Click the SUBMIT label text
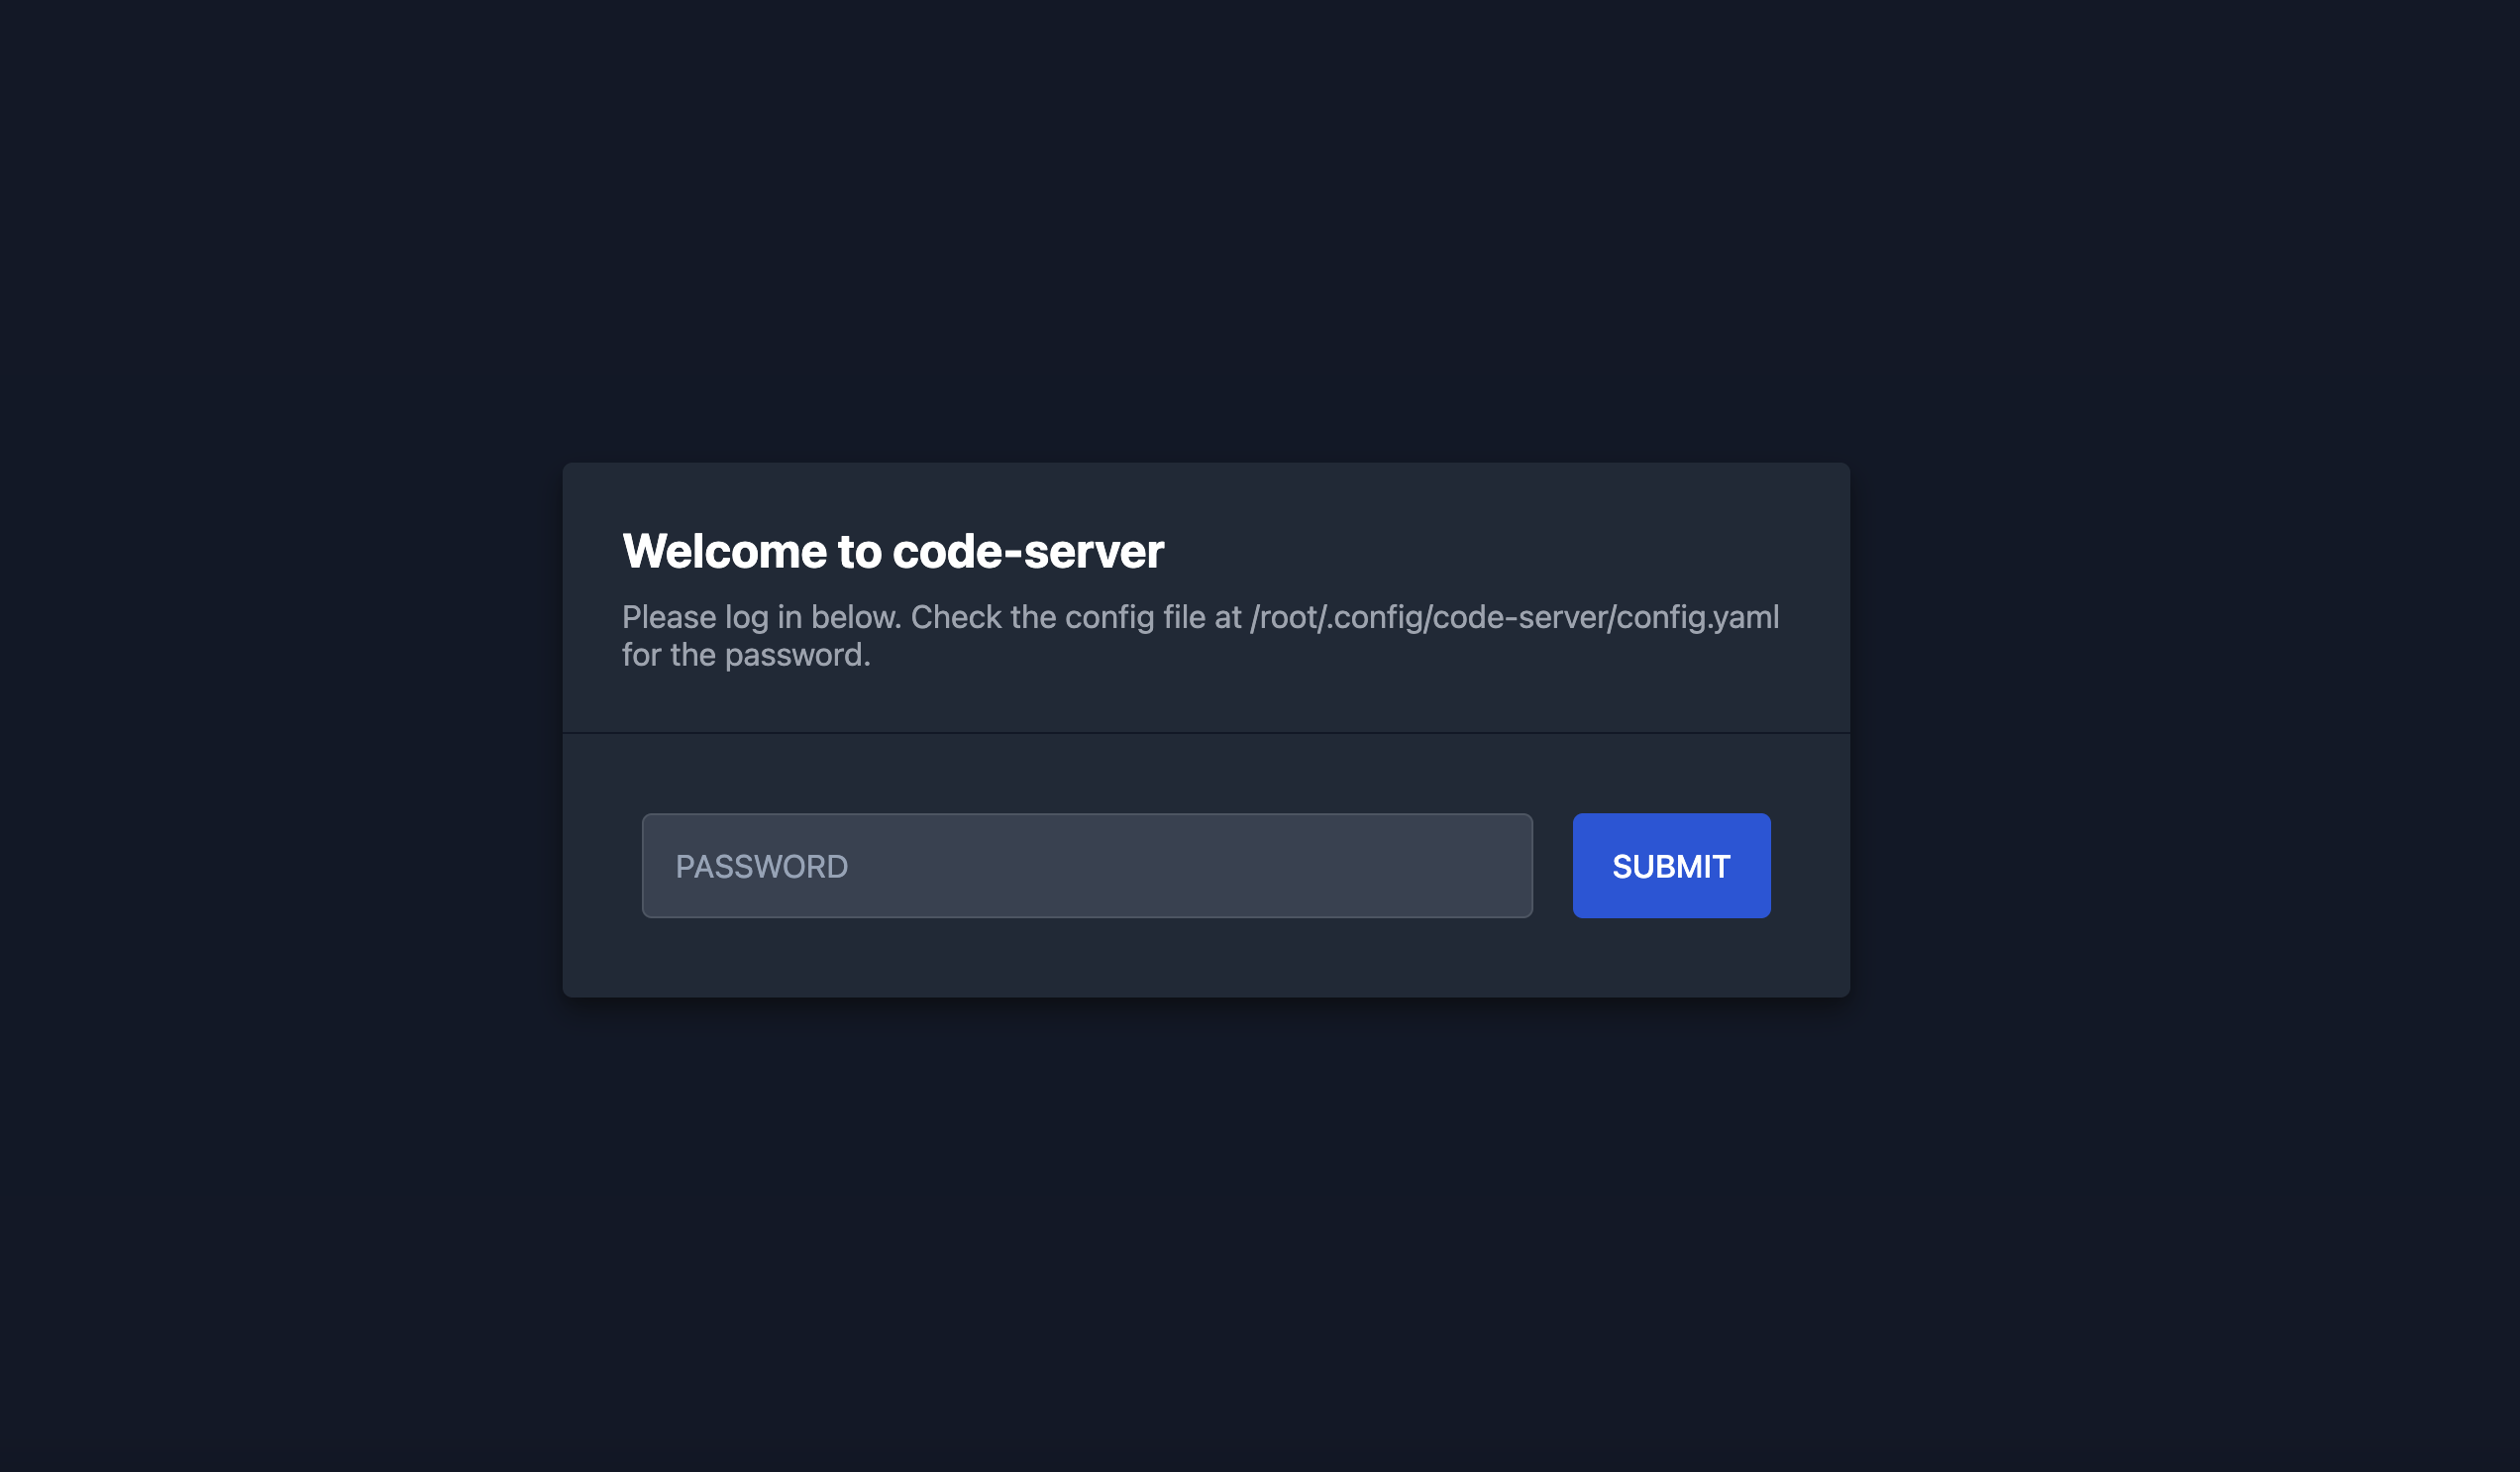 click(x=1671, y=867)
